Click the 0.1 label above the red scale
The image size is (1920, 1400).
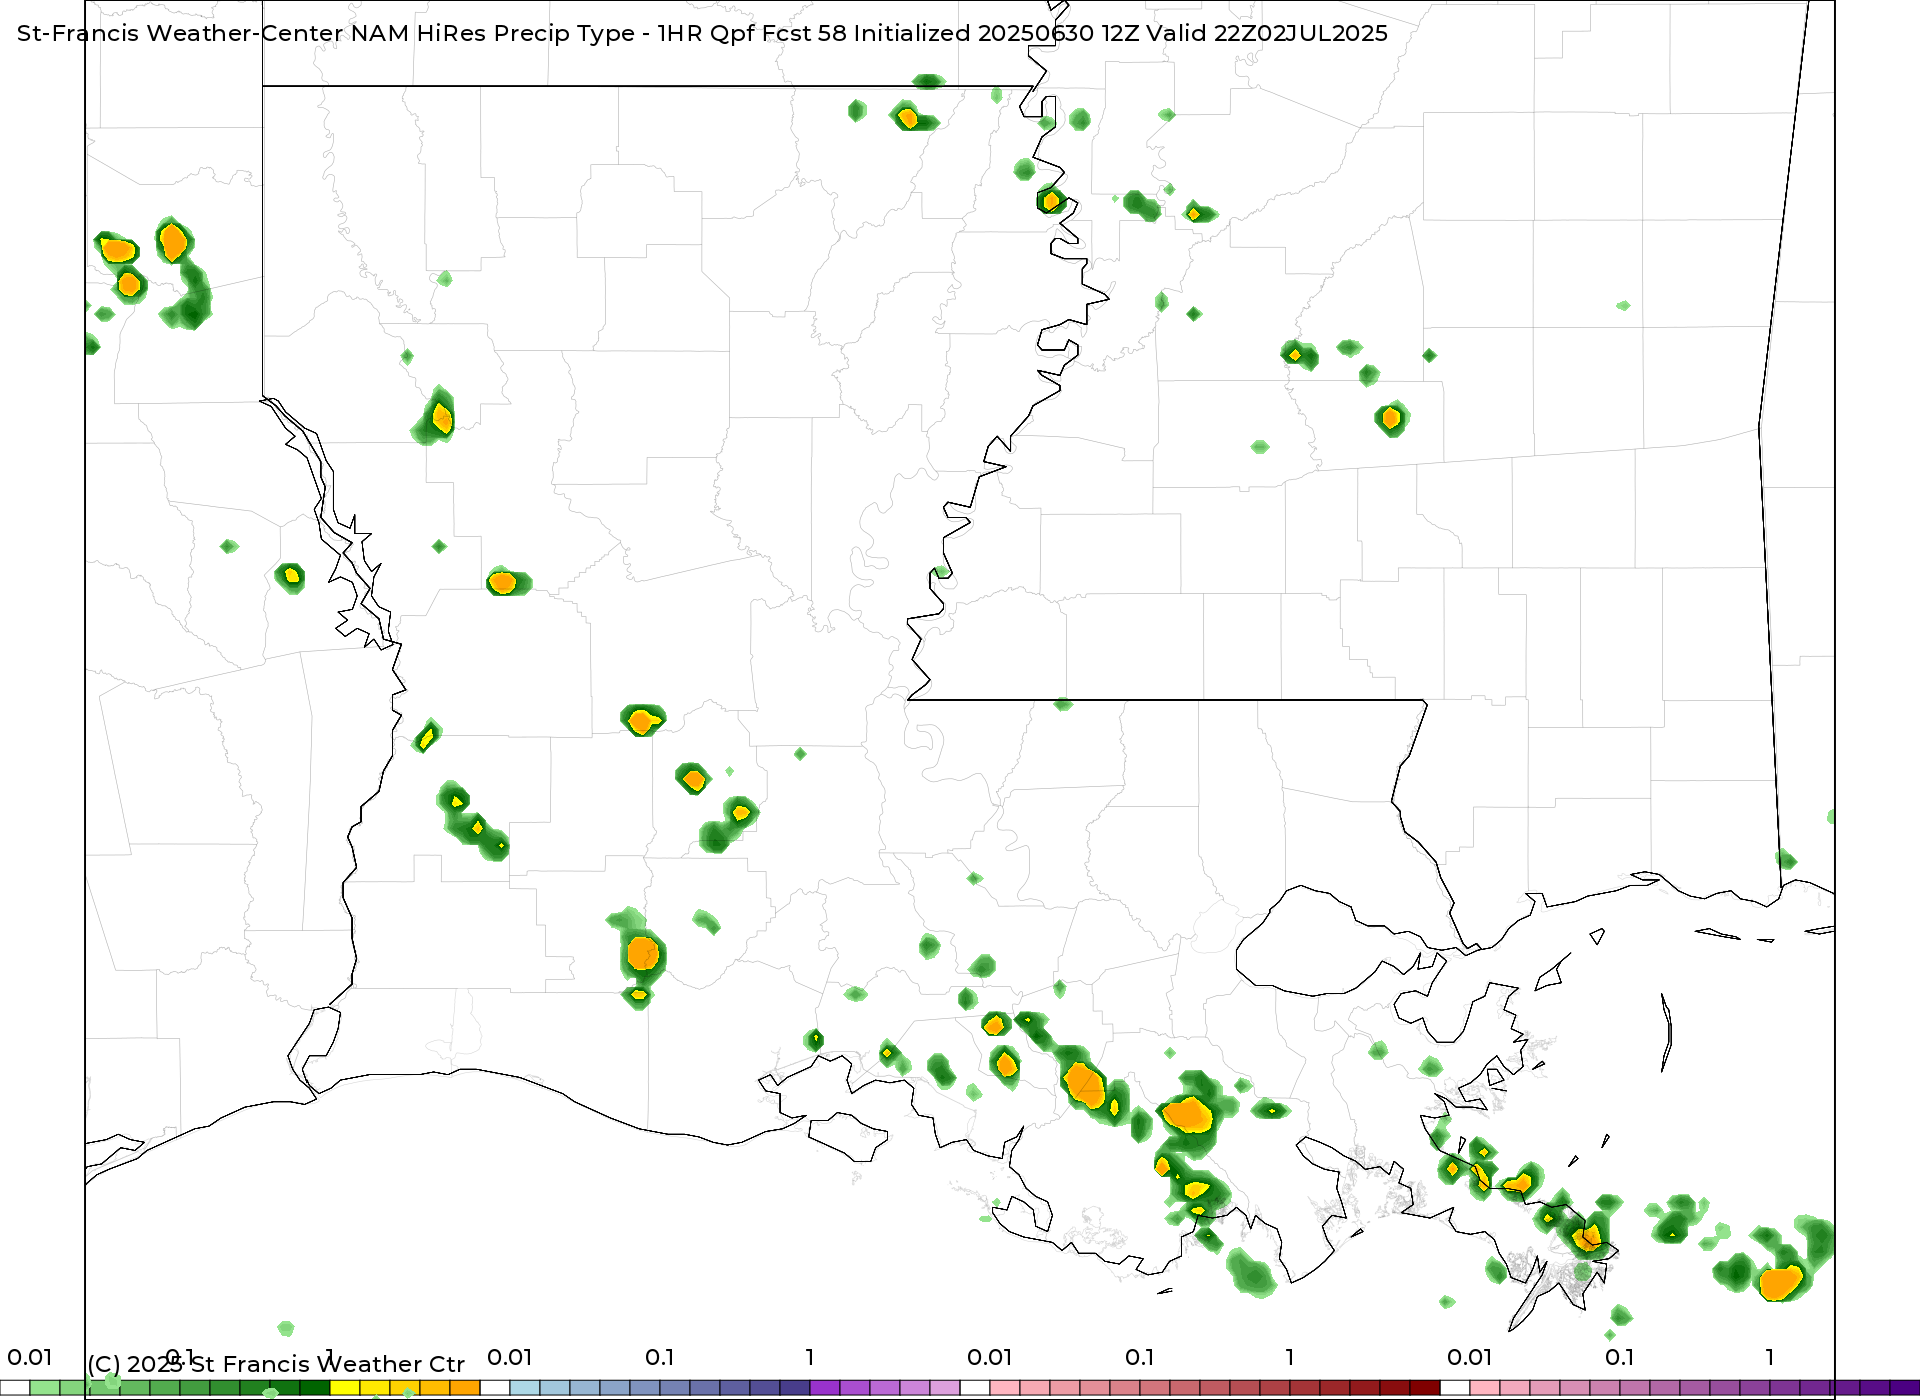(1140, 1357)
